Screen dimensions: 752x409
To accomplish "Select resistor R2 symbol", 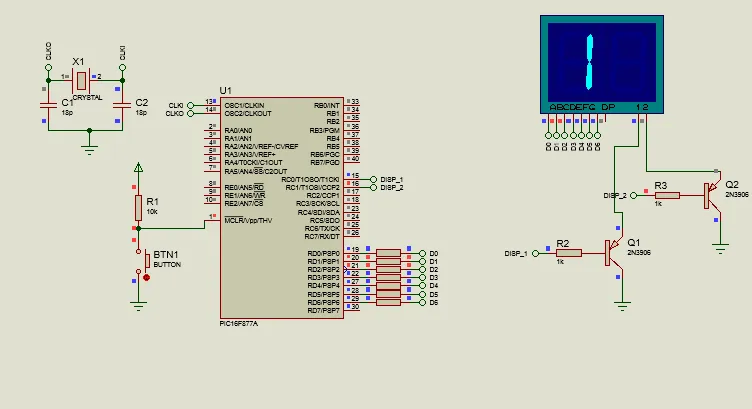I will click(569, 253).
